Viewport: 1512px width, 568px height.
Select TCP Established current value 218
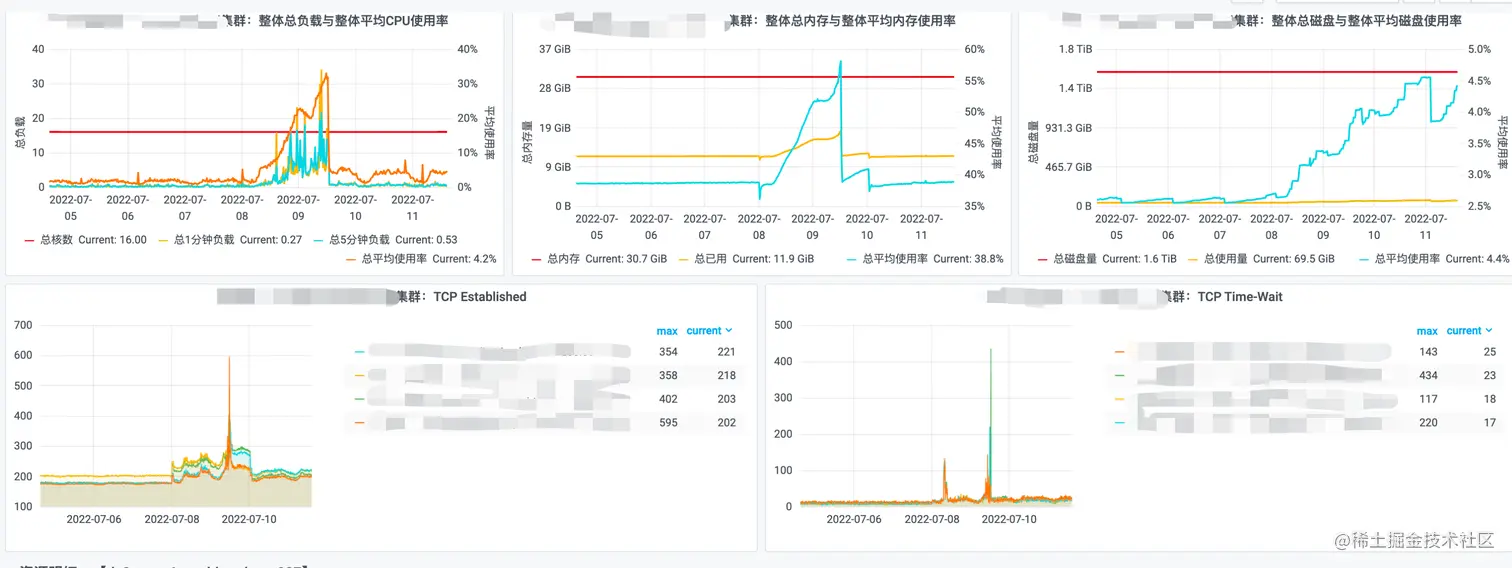[x=726, y=376]
